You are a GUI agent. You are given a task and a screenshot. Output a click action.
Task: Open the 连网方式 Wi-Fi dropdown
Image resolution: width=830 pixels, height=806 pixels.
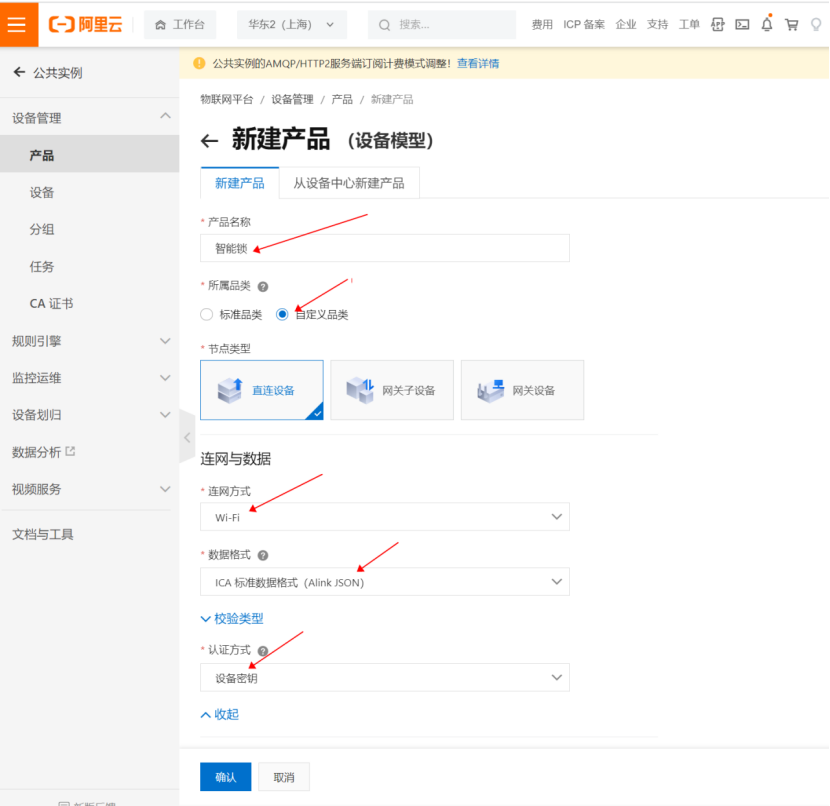pyautogui.click(x=385, y=517)
